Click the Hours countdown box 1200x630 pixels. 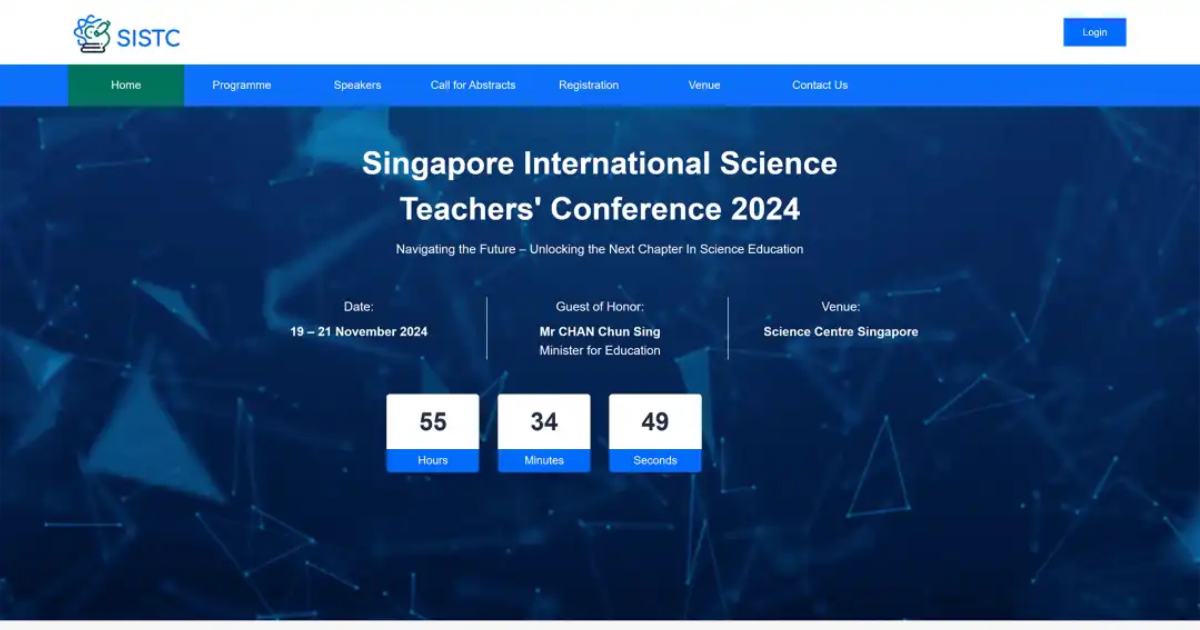click(433, 432)
